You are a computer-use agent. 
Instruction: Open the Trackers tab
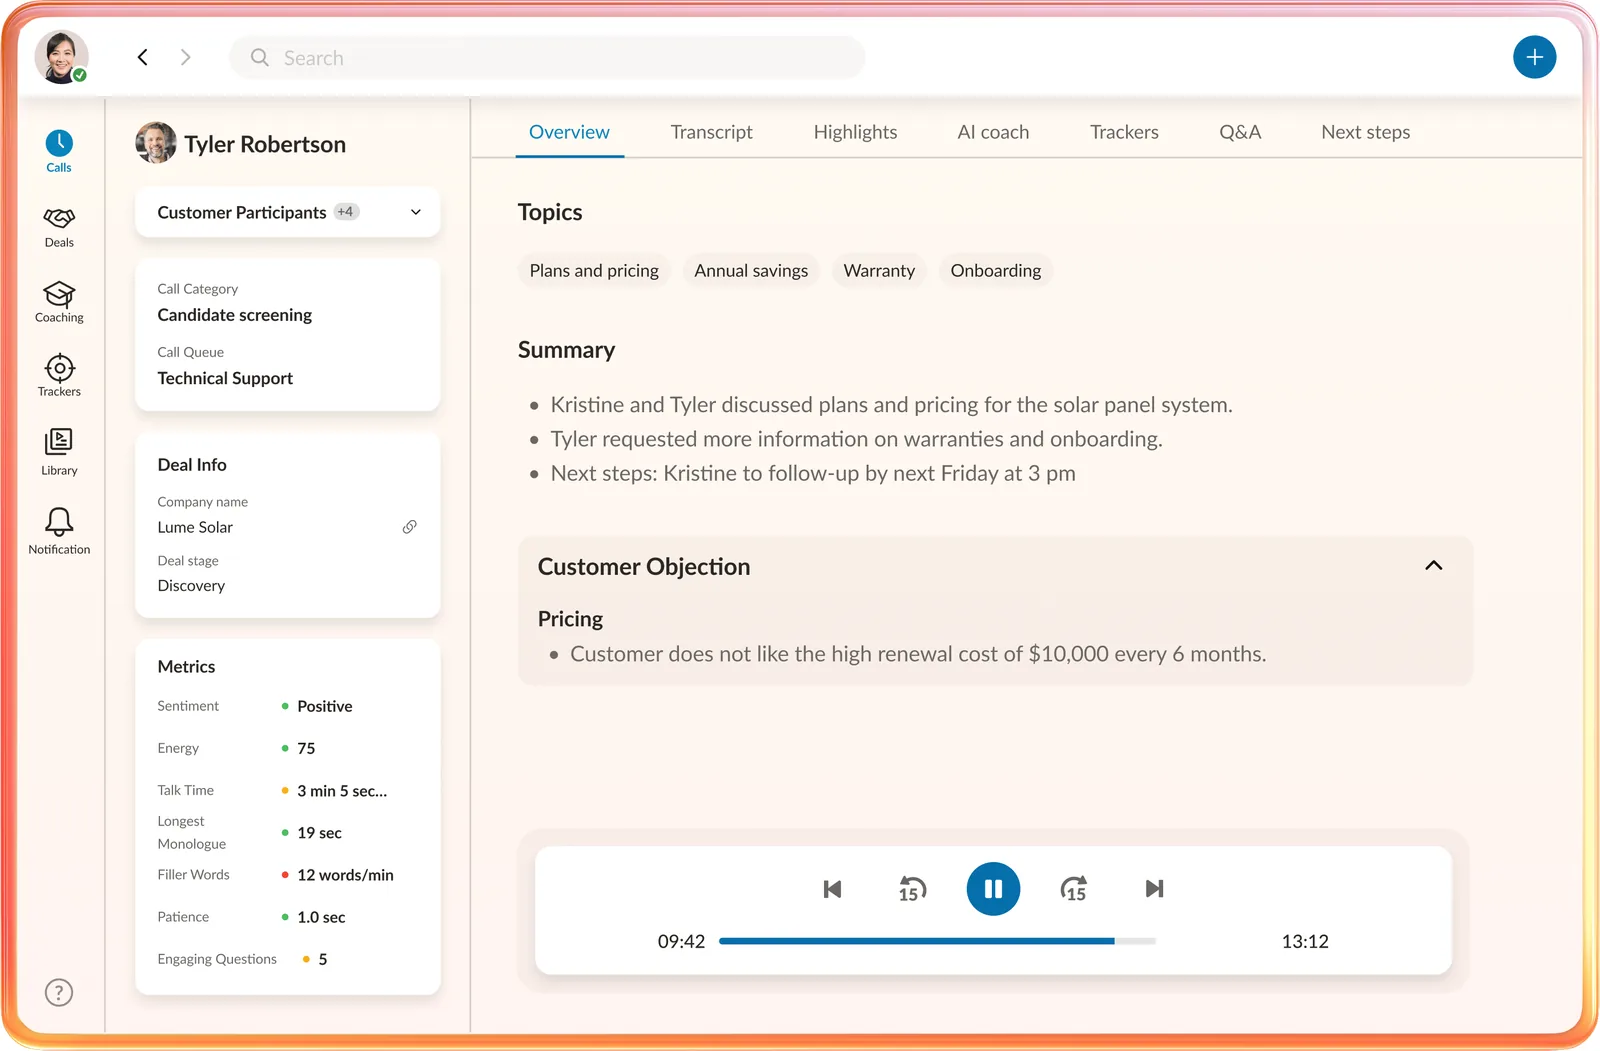[1124, 132]
